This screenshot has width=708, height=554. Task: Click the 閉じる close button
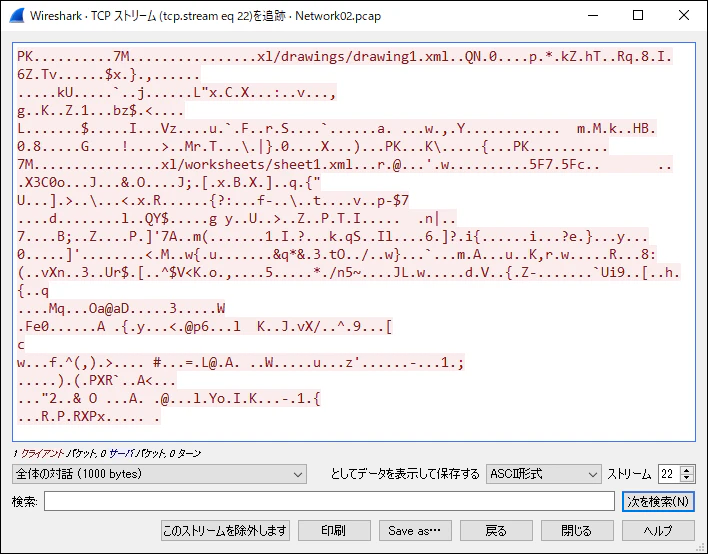tap(577, 531)
